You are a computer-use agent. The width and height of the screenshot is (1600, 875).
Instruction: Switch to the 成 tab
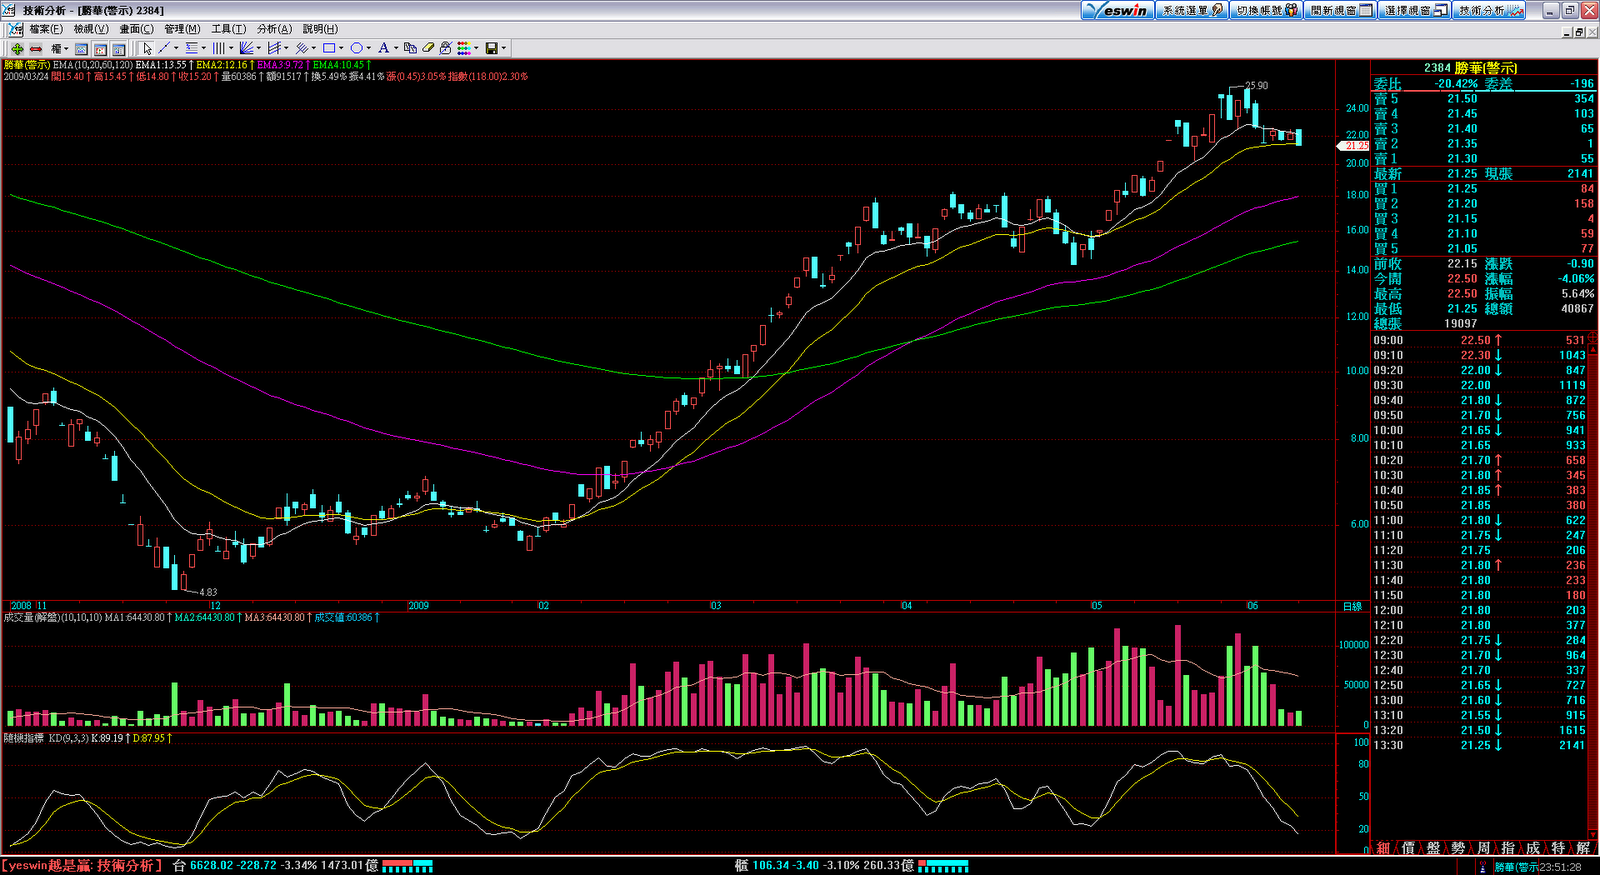(x=1533, y=848)
